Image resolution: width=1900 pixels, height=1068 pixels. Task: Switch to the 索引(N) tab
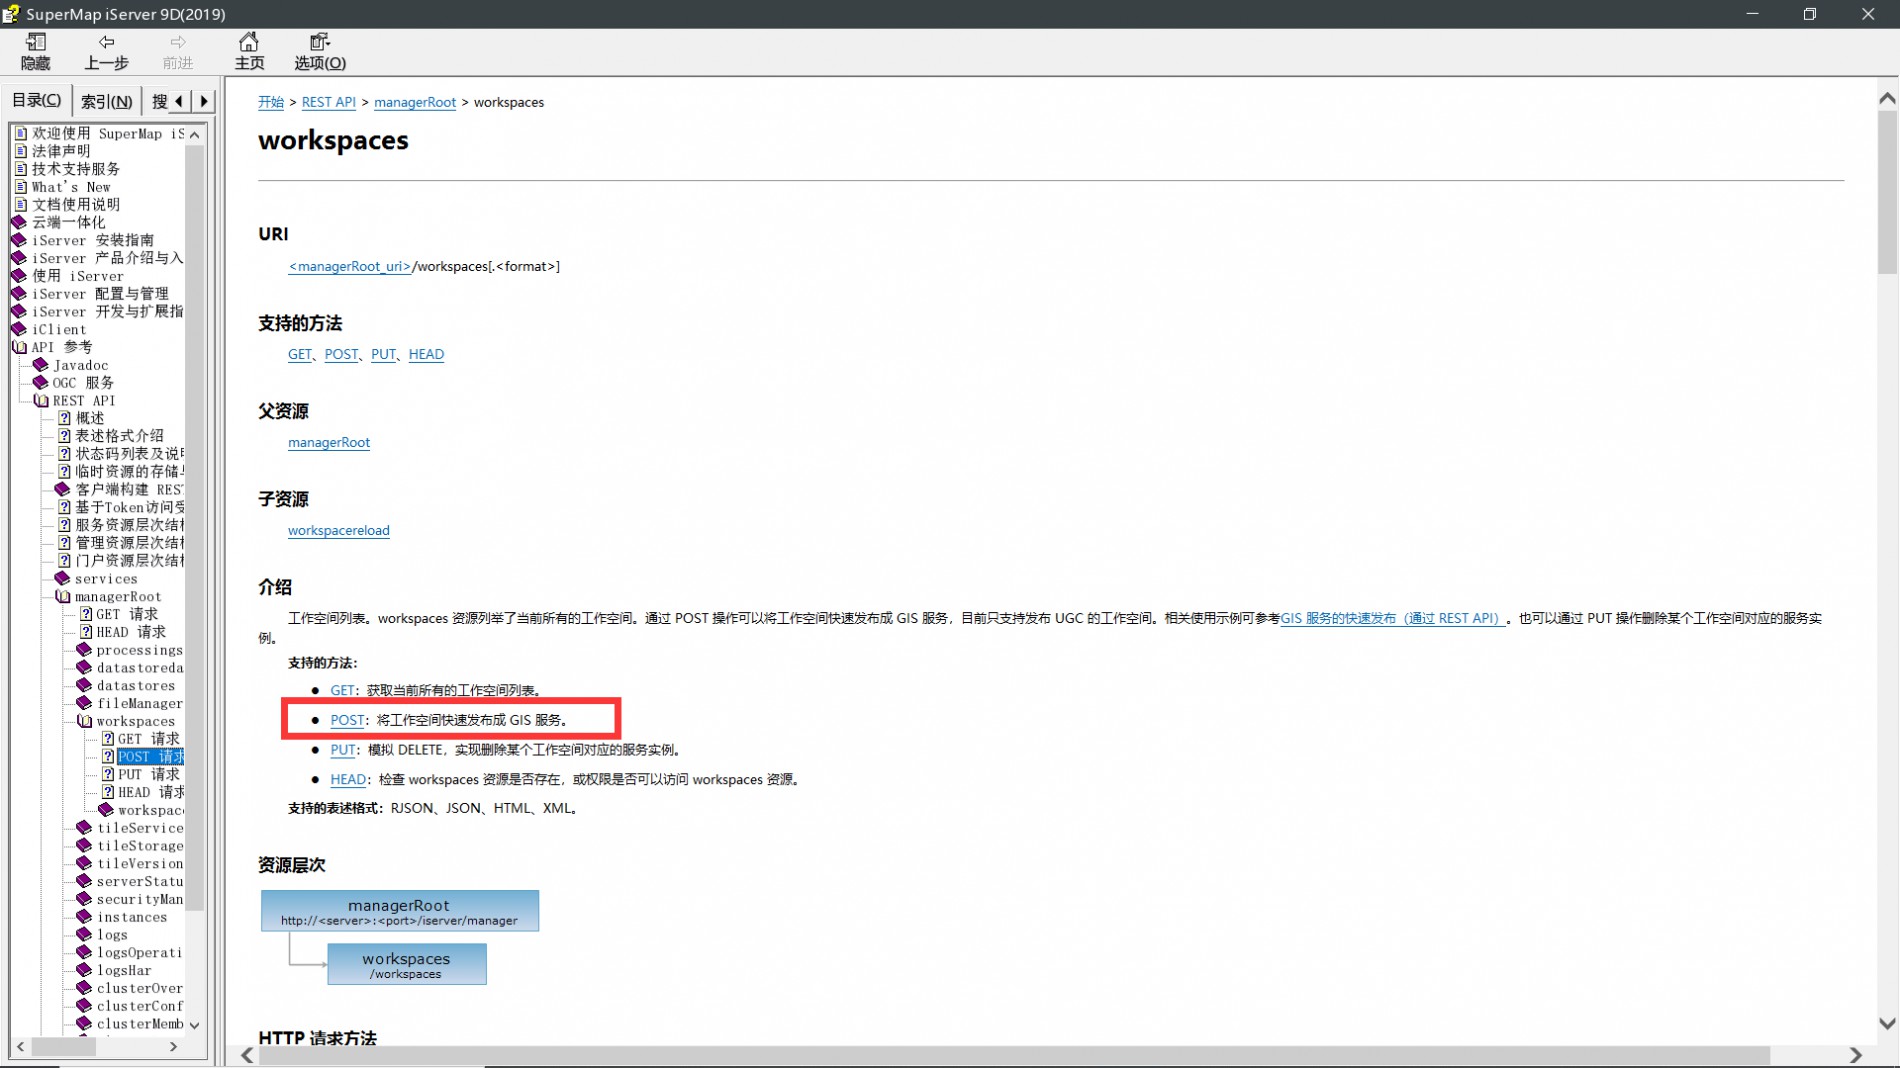coord(106,101)
